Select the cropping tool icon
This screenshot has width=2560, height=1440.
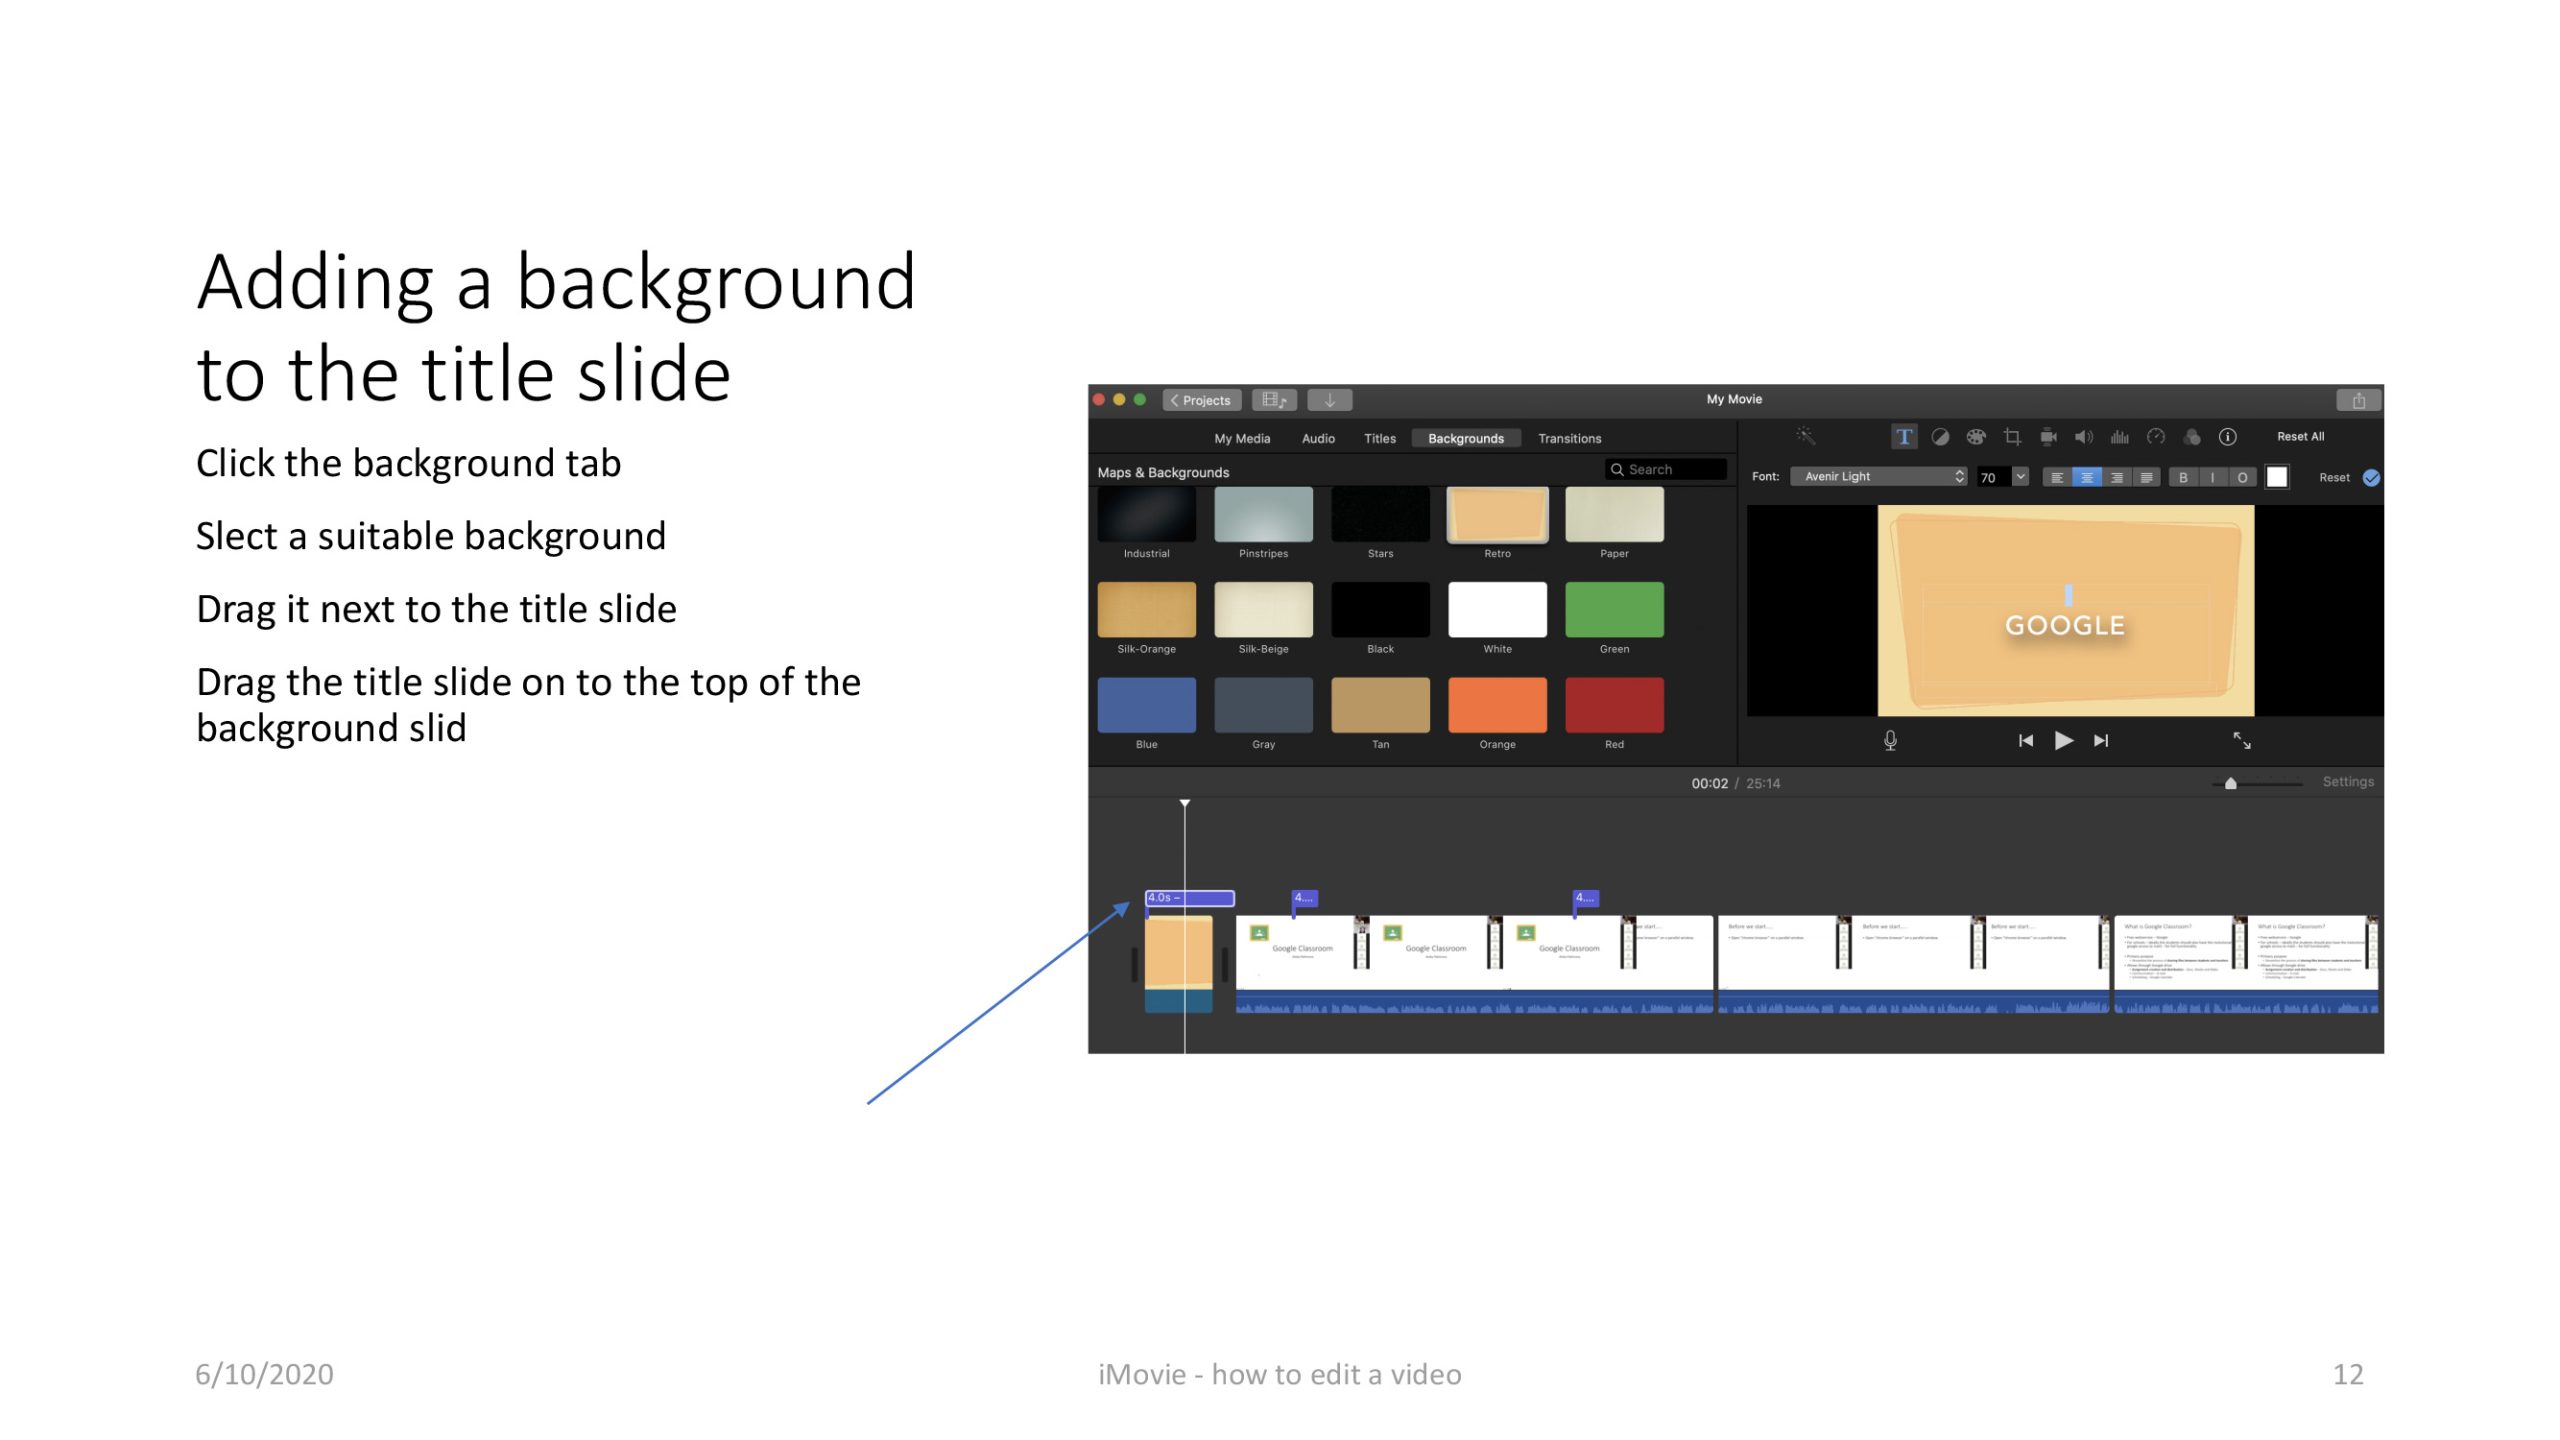point(2012,437)
